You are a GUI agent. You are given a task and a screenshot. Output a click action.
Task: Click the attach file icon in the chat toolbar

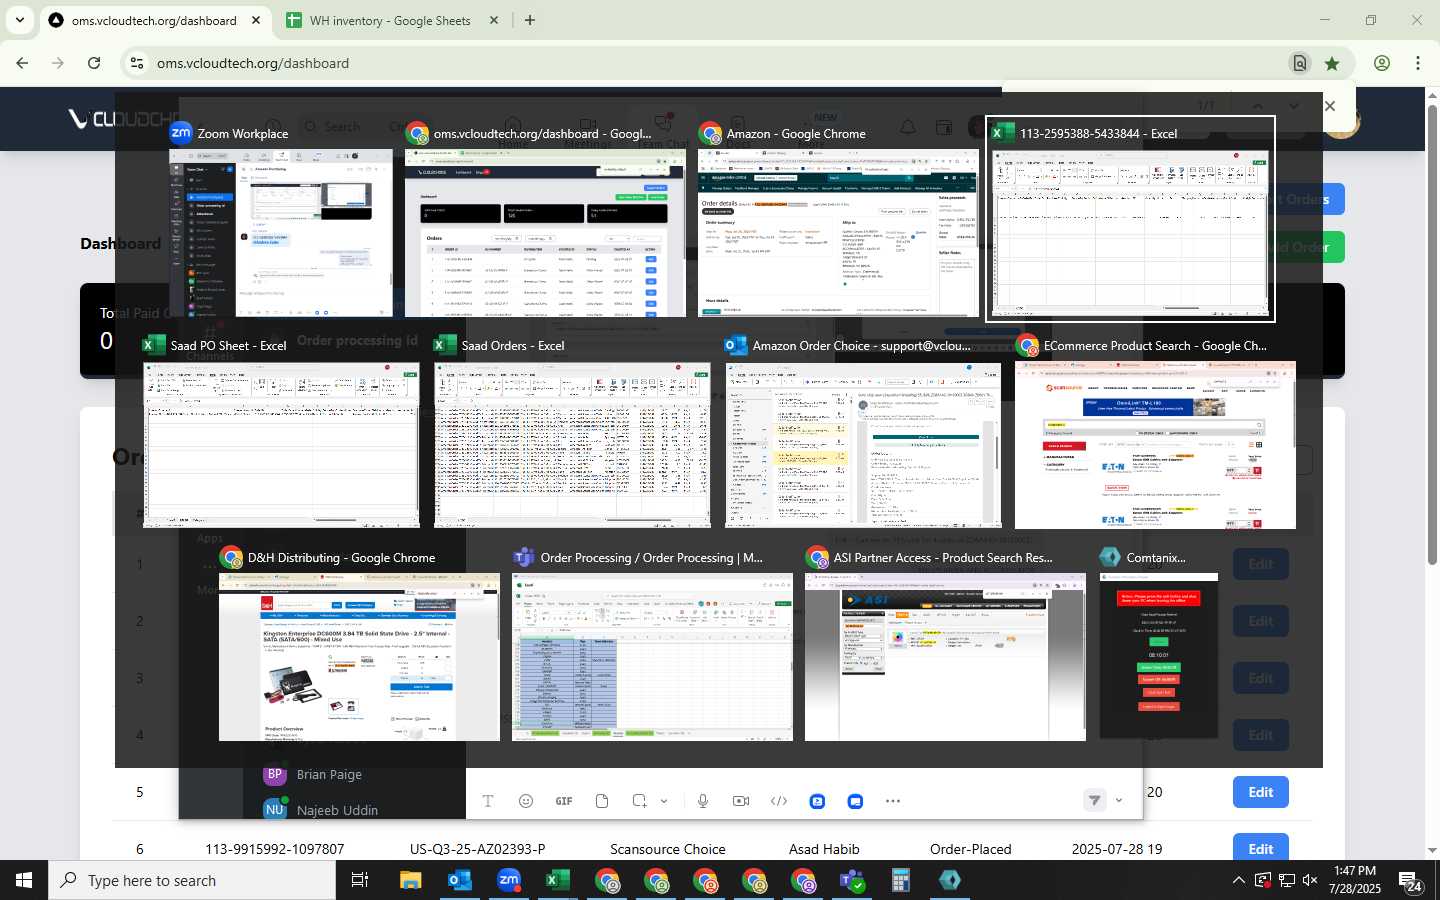point(602,801)
